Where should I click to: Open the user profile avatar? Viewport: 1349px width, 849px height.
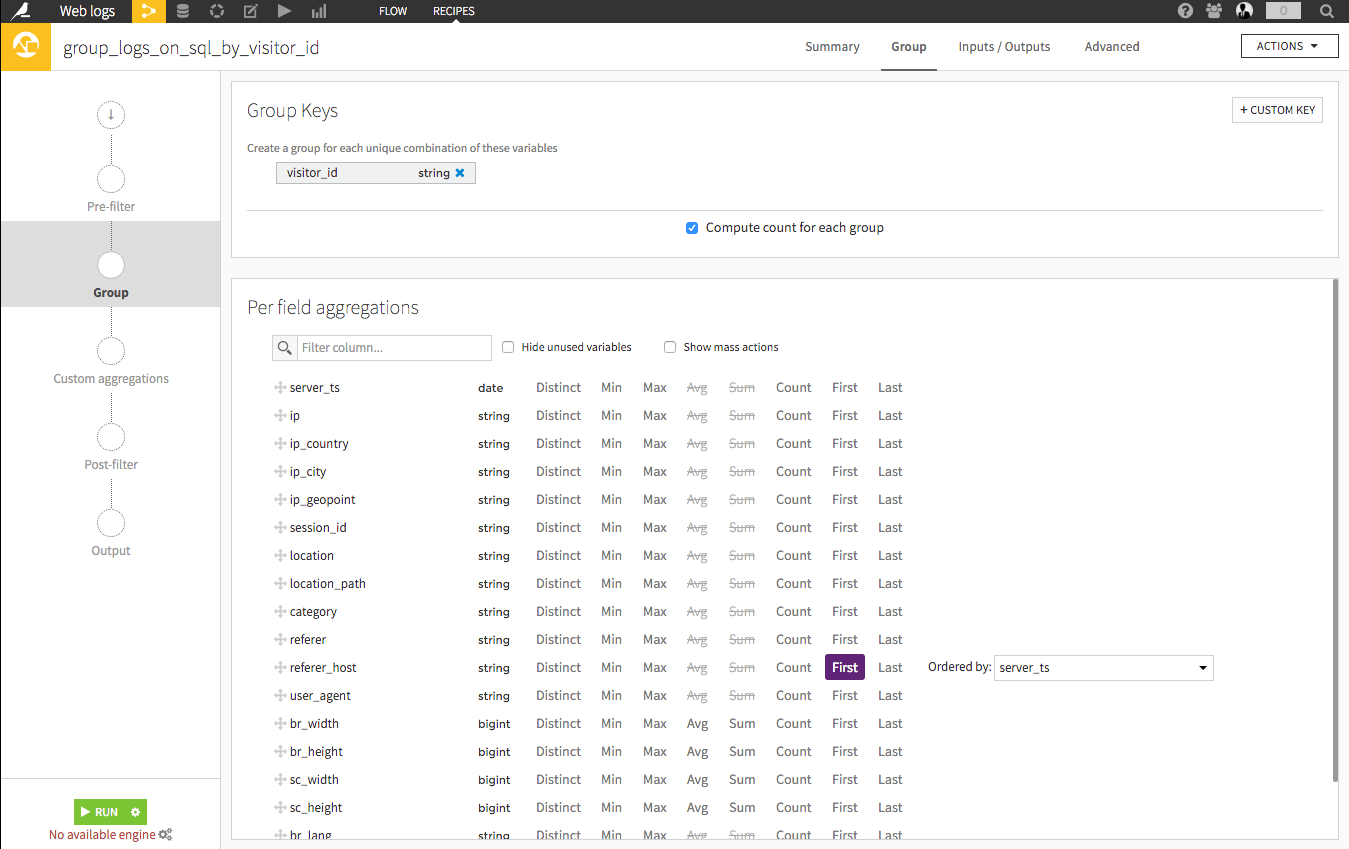[x=1244, y=11]
